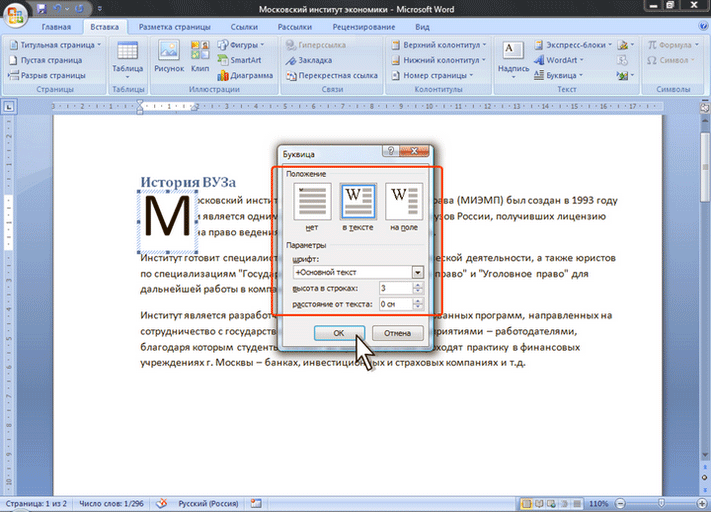Add a bookmark with Закладка
Viewport: 711px width, 512px height.
point(309,60)
